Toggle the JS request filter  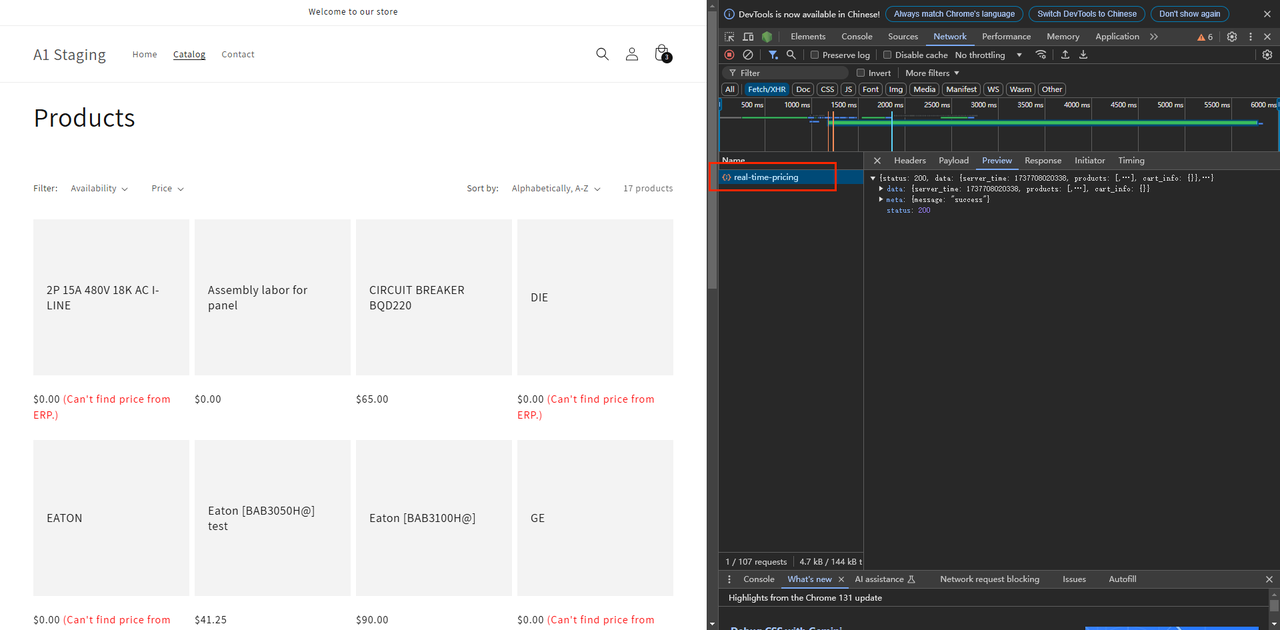coord(848,89)
